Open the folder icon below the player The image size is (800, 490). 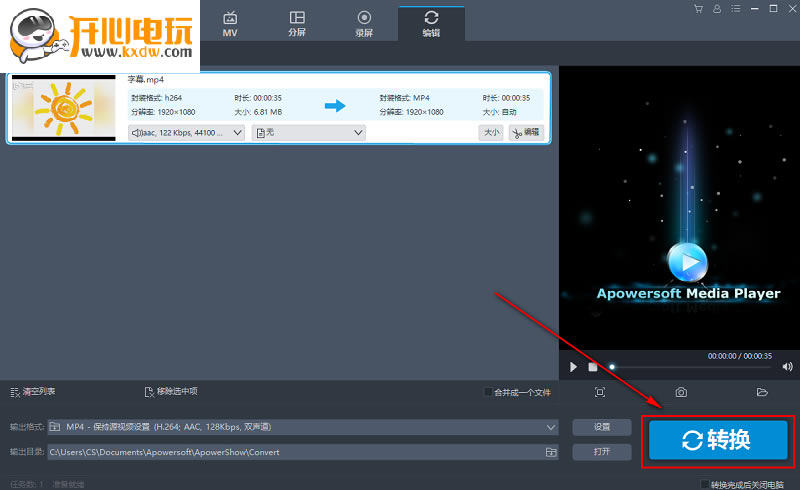pyautogui.click(x=761, y=393)
